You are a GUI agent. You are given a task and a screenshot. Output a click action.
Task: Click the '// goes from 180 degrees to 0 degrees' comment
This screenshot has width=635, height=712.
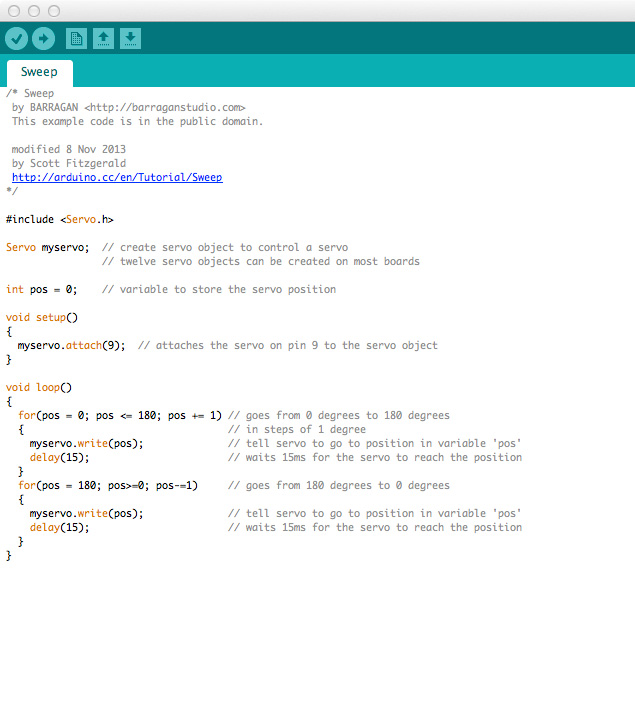[x=339, y=485]
